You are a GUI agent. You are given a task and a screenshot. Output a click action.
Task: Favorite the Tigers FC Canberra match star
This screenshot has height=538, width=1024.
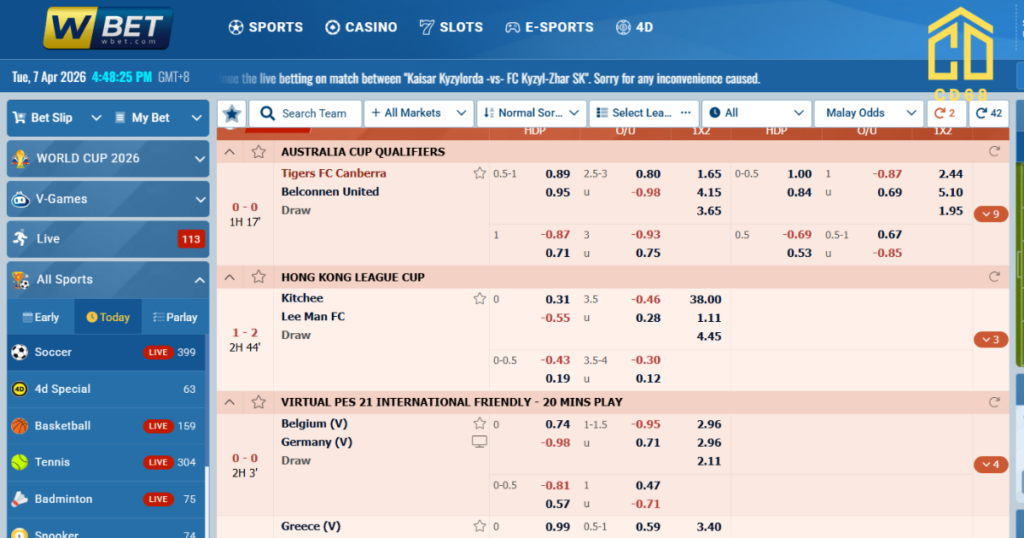pyautogui.click(x=480, y=174)
